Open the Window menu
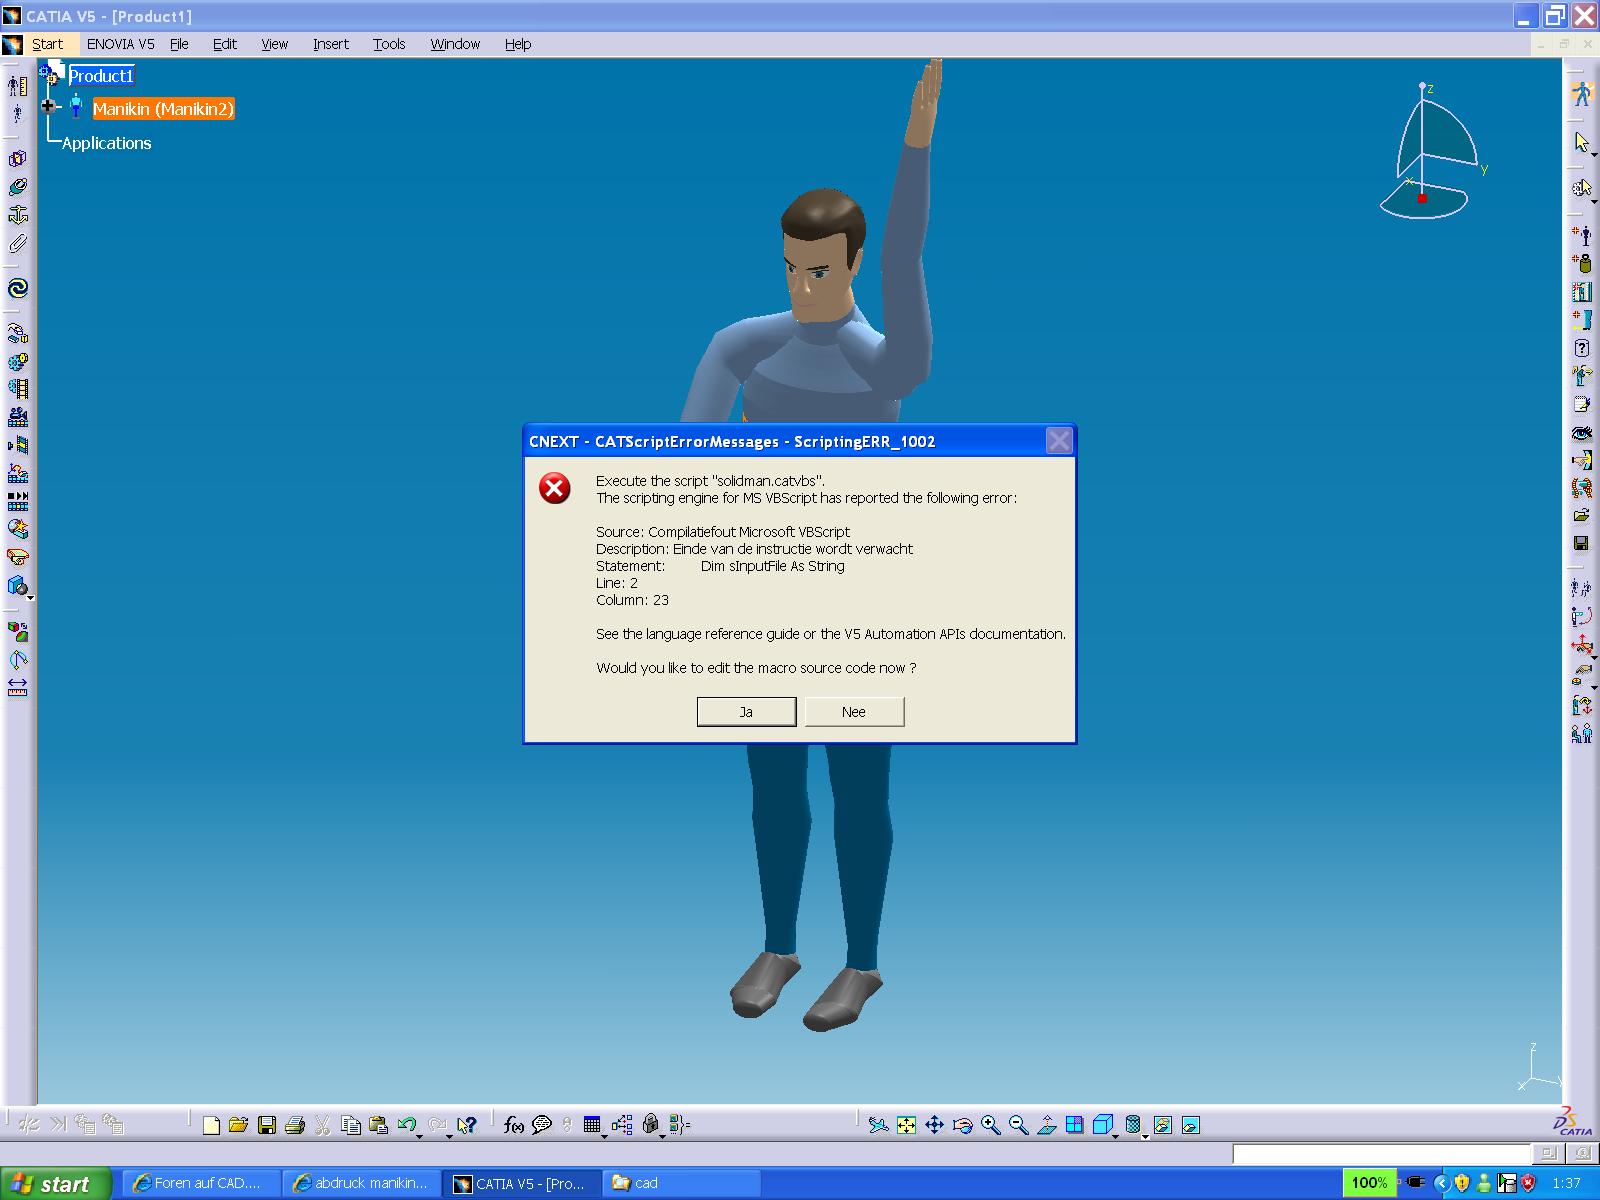 click(455, 44)
